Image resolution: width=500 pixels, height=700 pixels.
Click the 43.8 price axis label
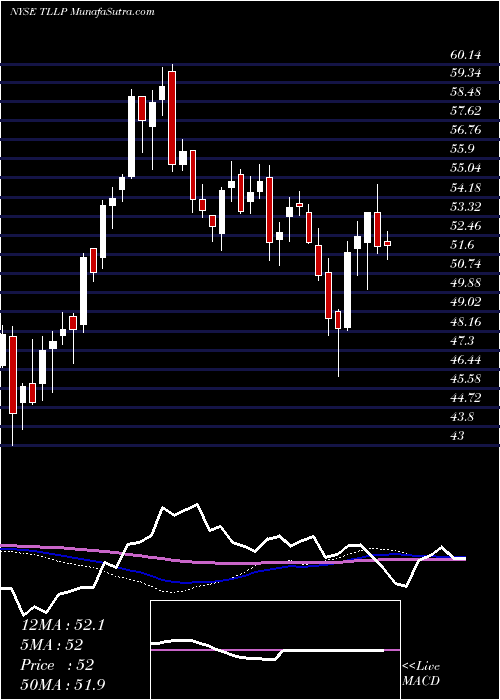(462, 417)
